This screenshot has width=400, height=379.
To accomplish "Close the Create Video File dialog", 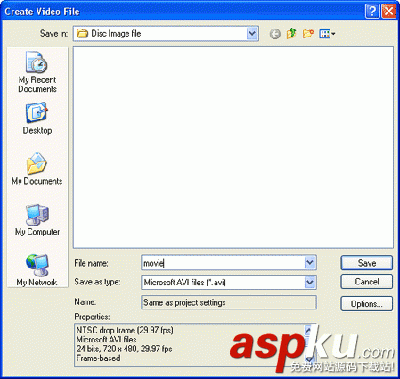I will click(x=388, y=11).
